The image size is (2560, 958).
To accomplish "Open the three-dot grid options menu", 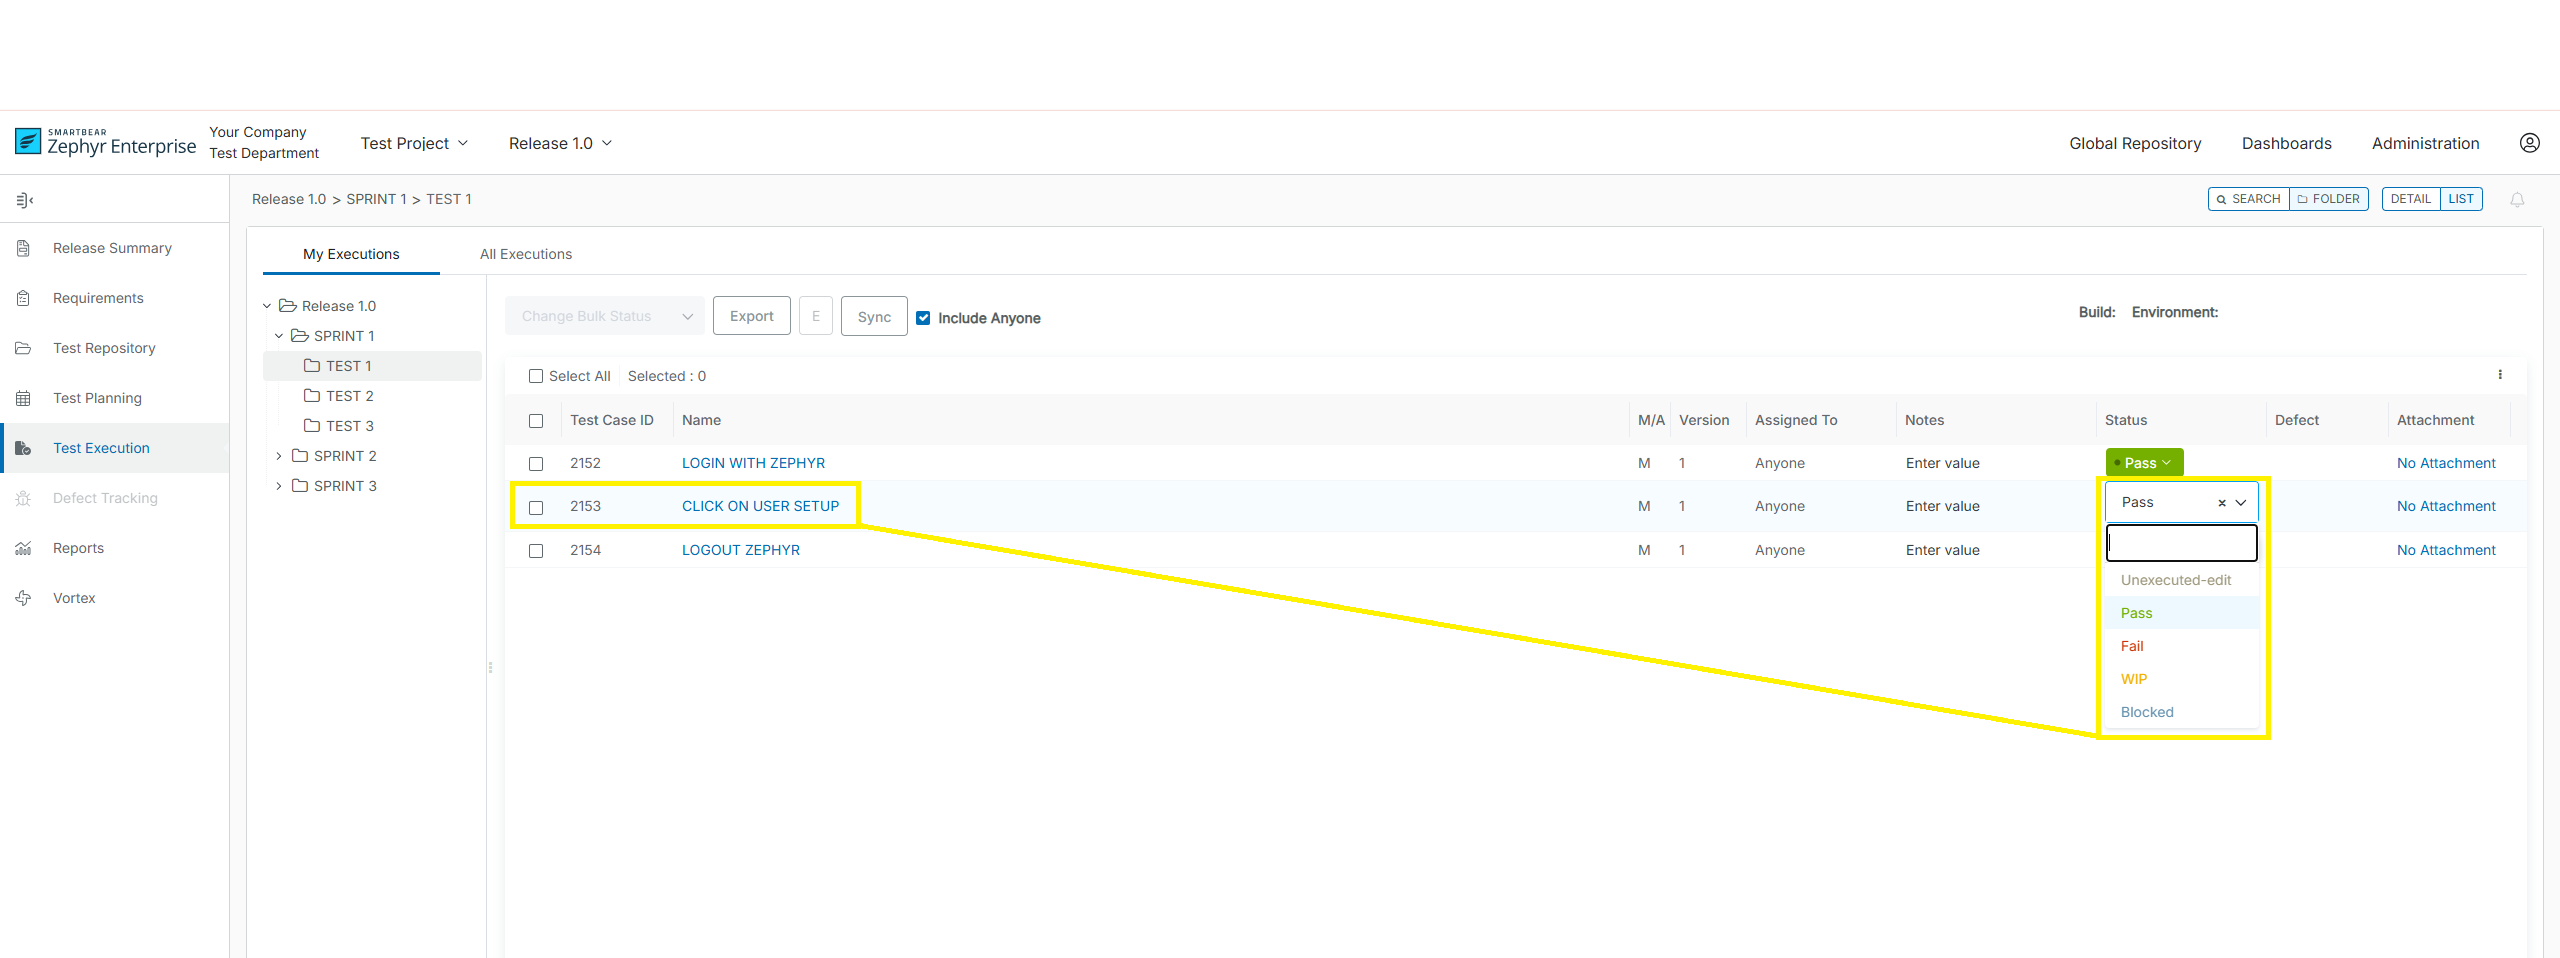I will 2500,375.
